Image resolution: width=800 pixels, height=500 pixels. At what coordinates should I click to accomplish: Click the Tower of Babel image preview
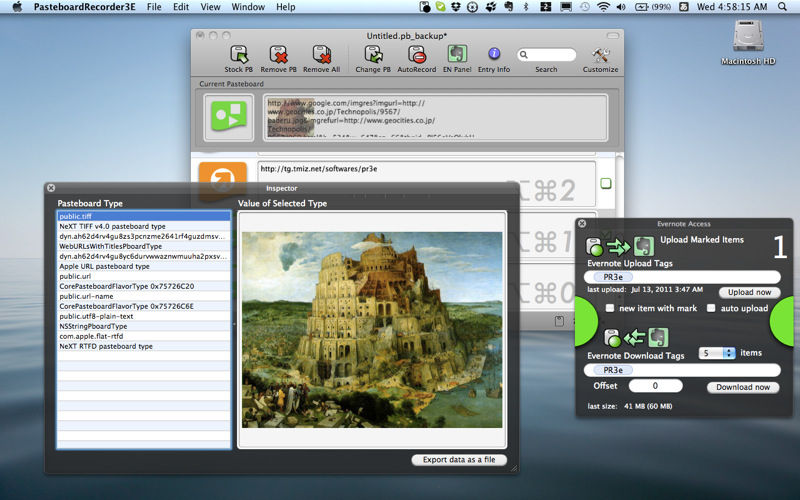(x=372, y=330)
